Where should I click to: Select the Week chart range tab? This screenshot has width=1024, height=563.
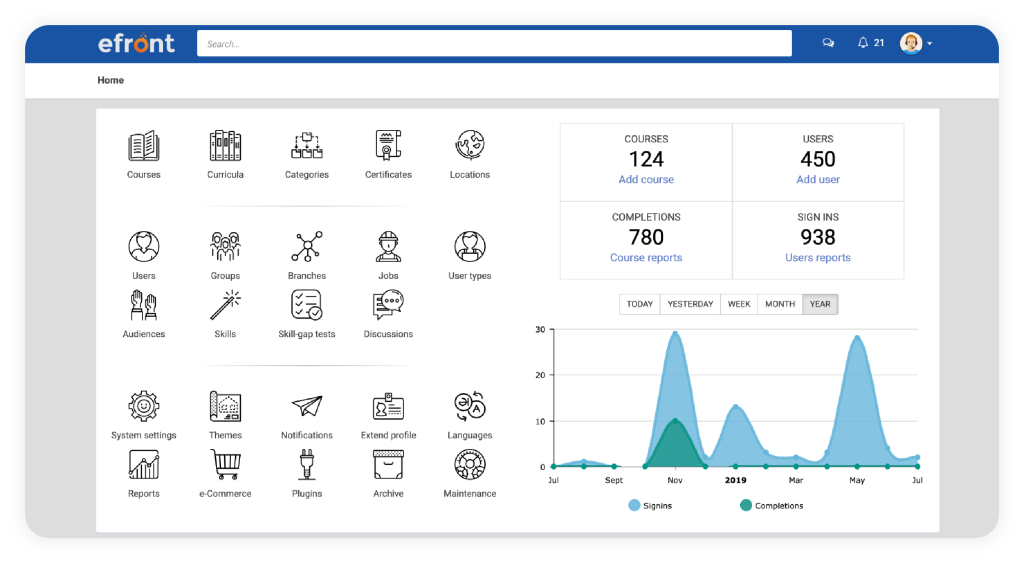(x=738, y=304)
